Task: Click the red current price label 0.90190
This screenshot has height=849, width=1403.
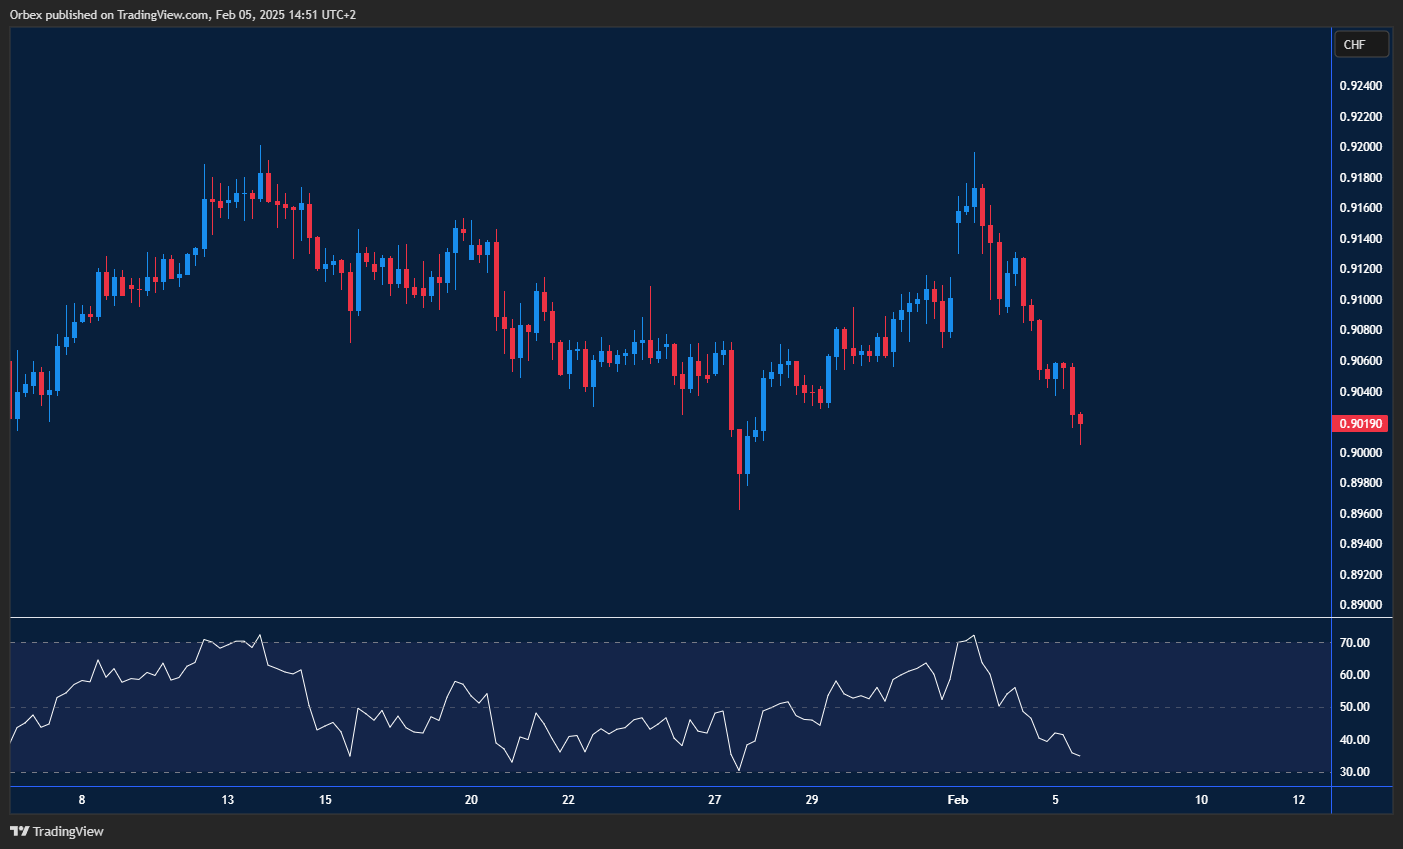Action: coord(1360,423)
